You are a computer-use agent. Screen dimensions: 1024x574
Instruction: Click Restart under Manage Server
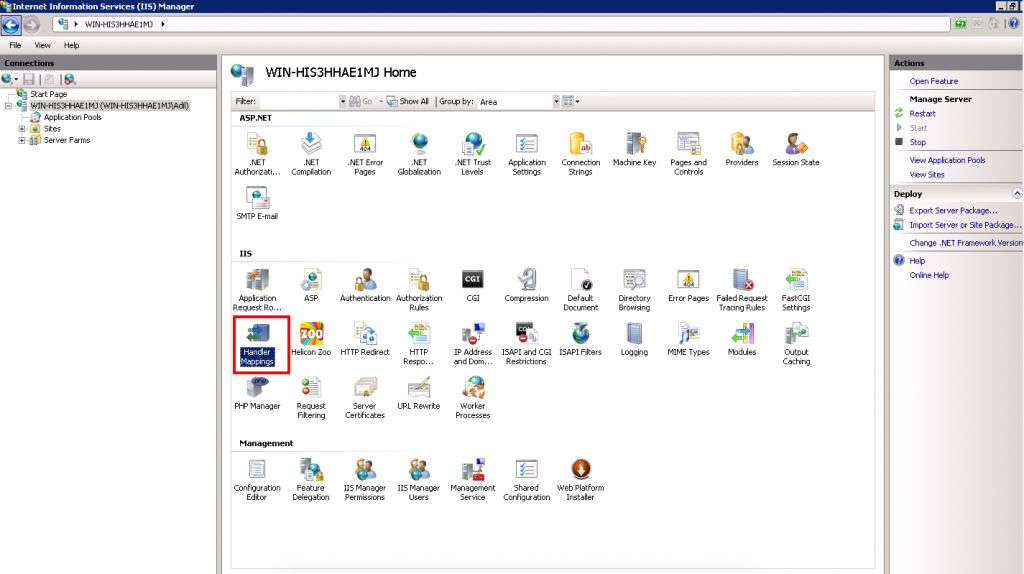[922, 114]
